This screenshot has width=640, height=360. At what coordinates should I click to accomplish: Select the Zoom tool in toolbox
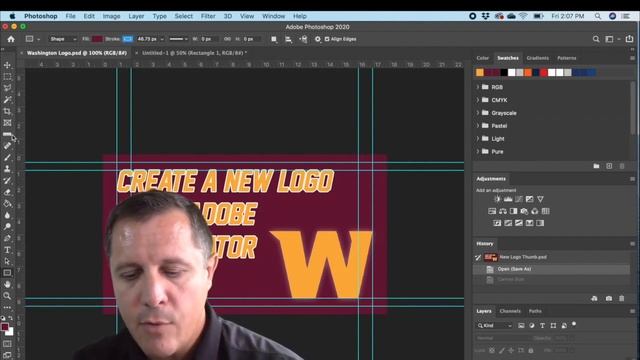(7, 296)
